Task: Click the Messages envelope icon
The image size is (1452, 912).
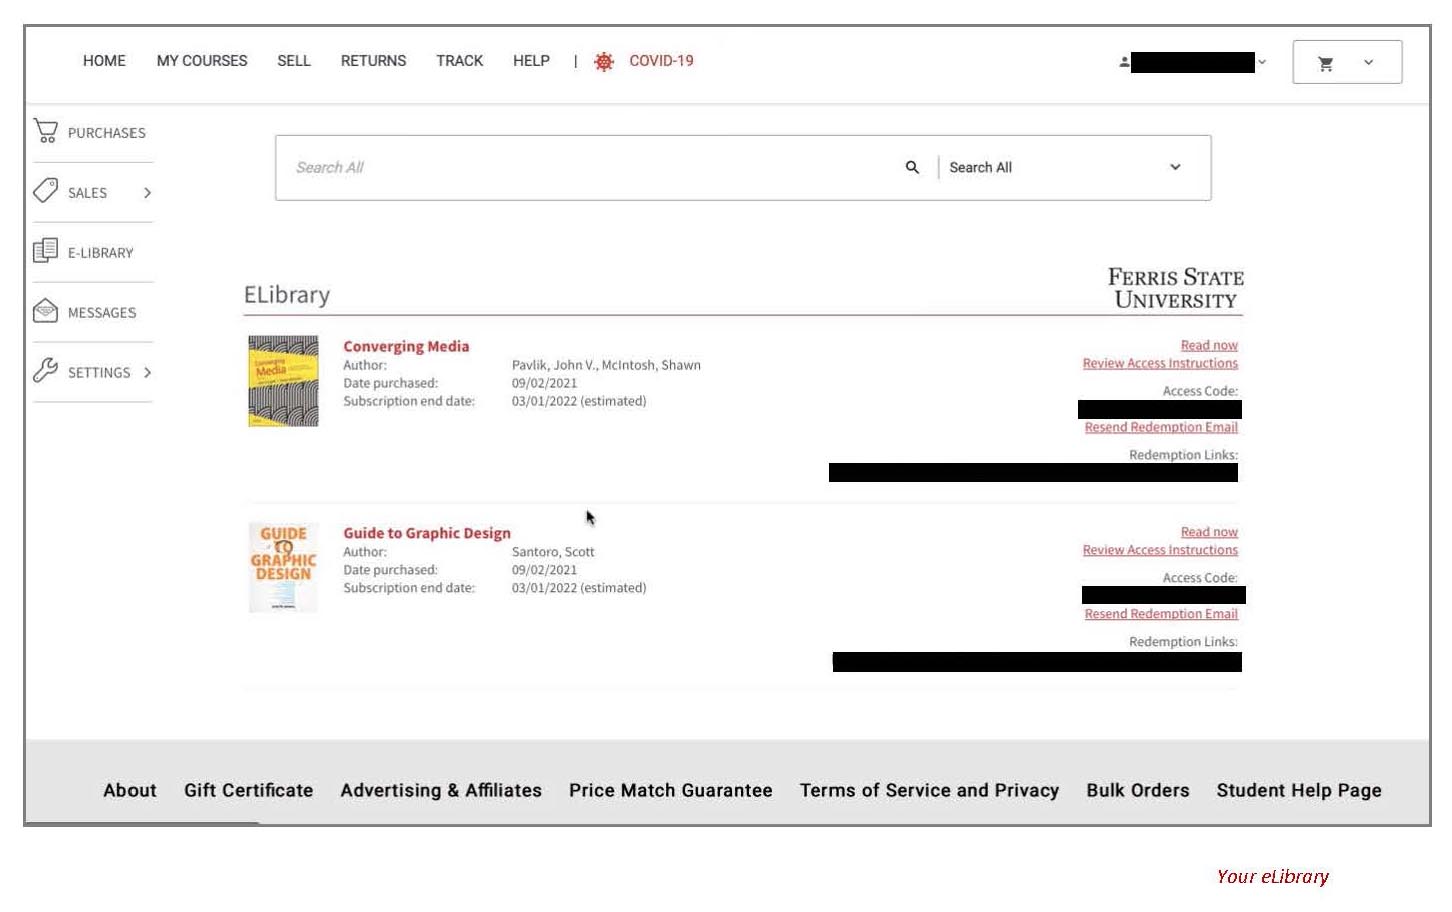Action: click(46, 311)
